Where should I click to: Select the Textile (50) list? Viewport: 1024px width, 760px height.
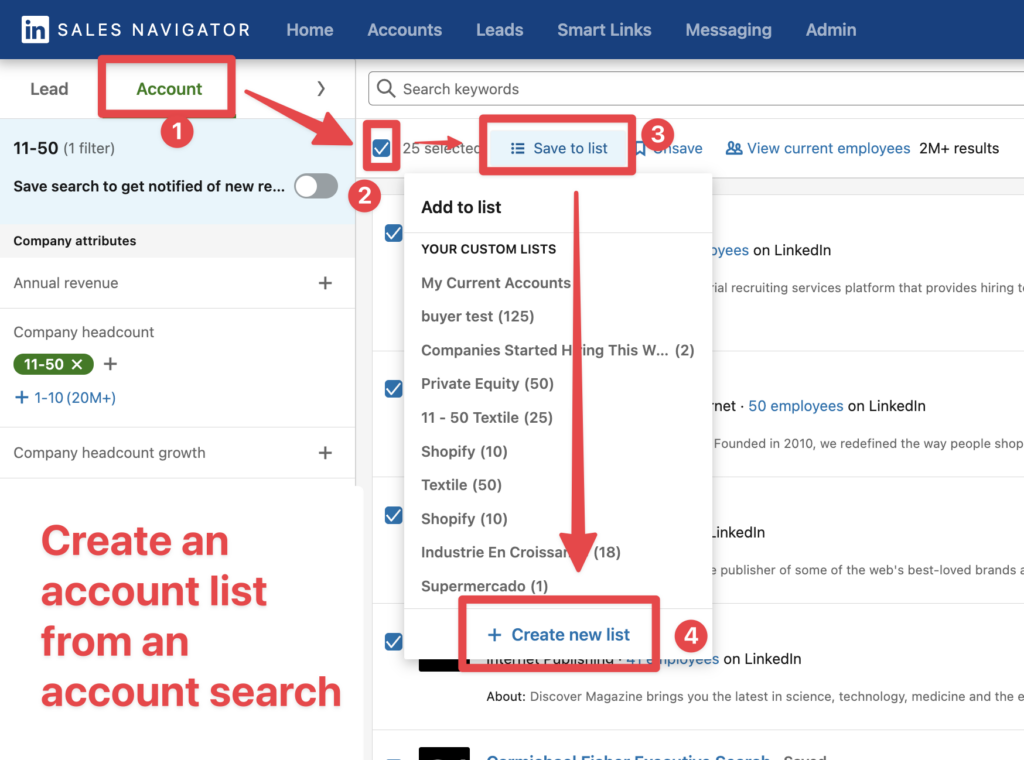tap(461, 484)
